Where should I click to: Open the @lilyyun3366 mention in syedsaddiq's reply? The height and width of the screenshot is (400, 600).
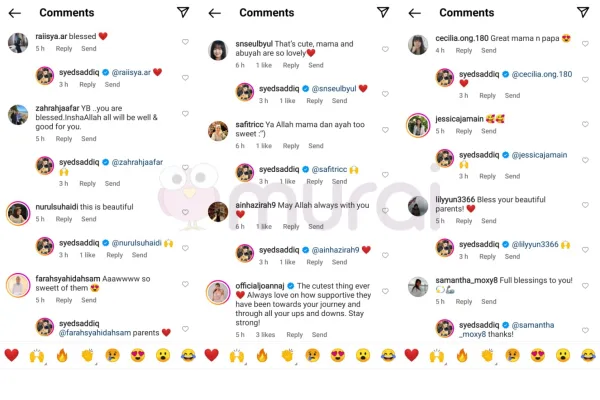pos(535,244)
